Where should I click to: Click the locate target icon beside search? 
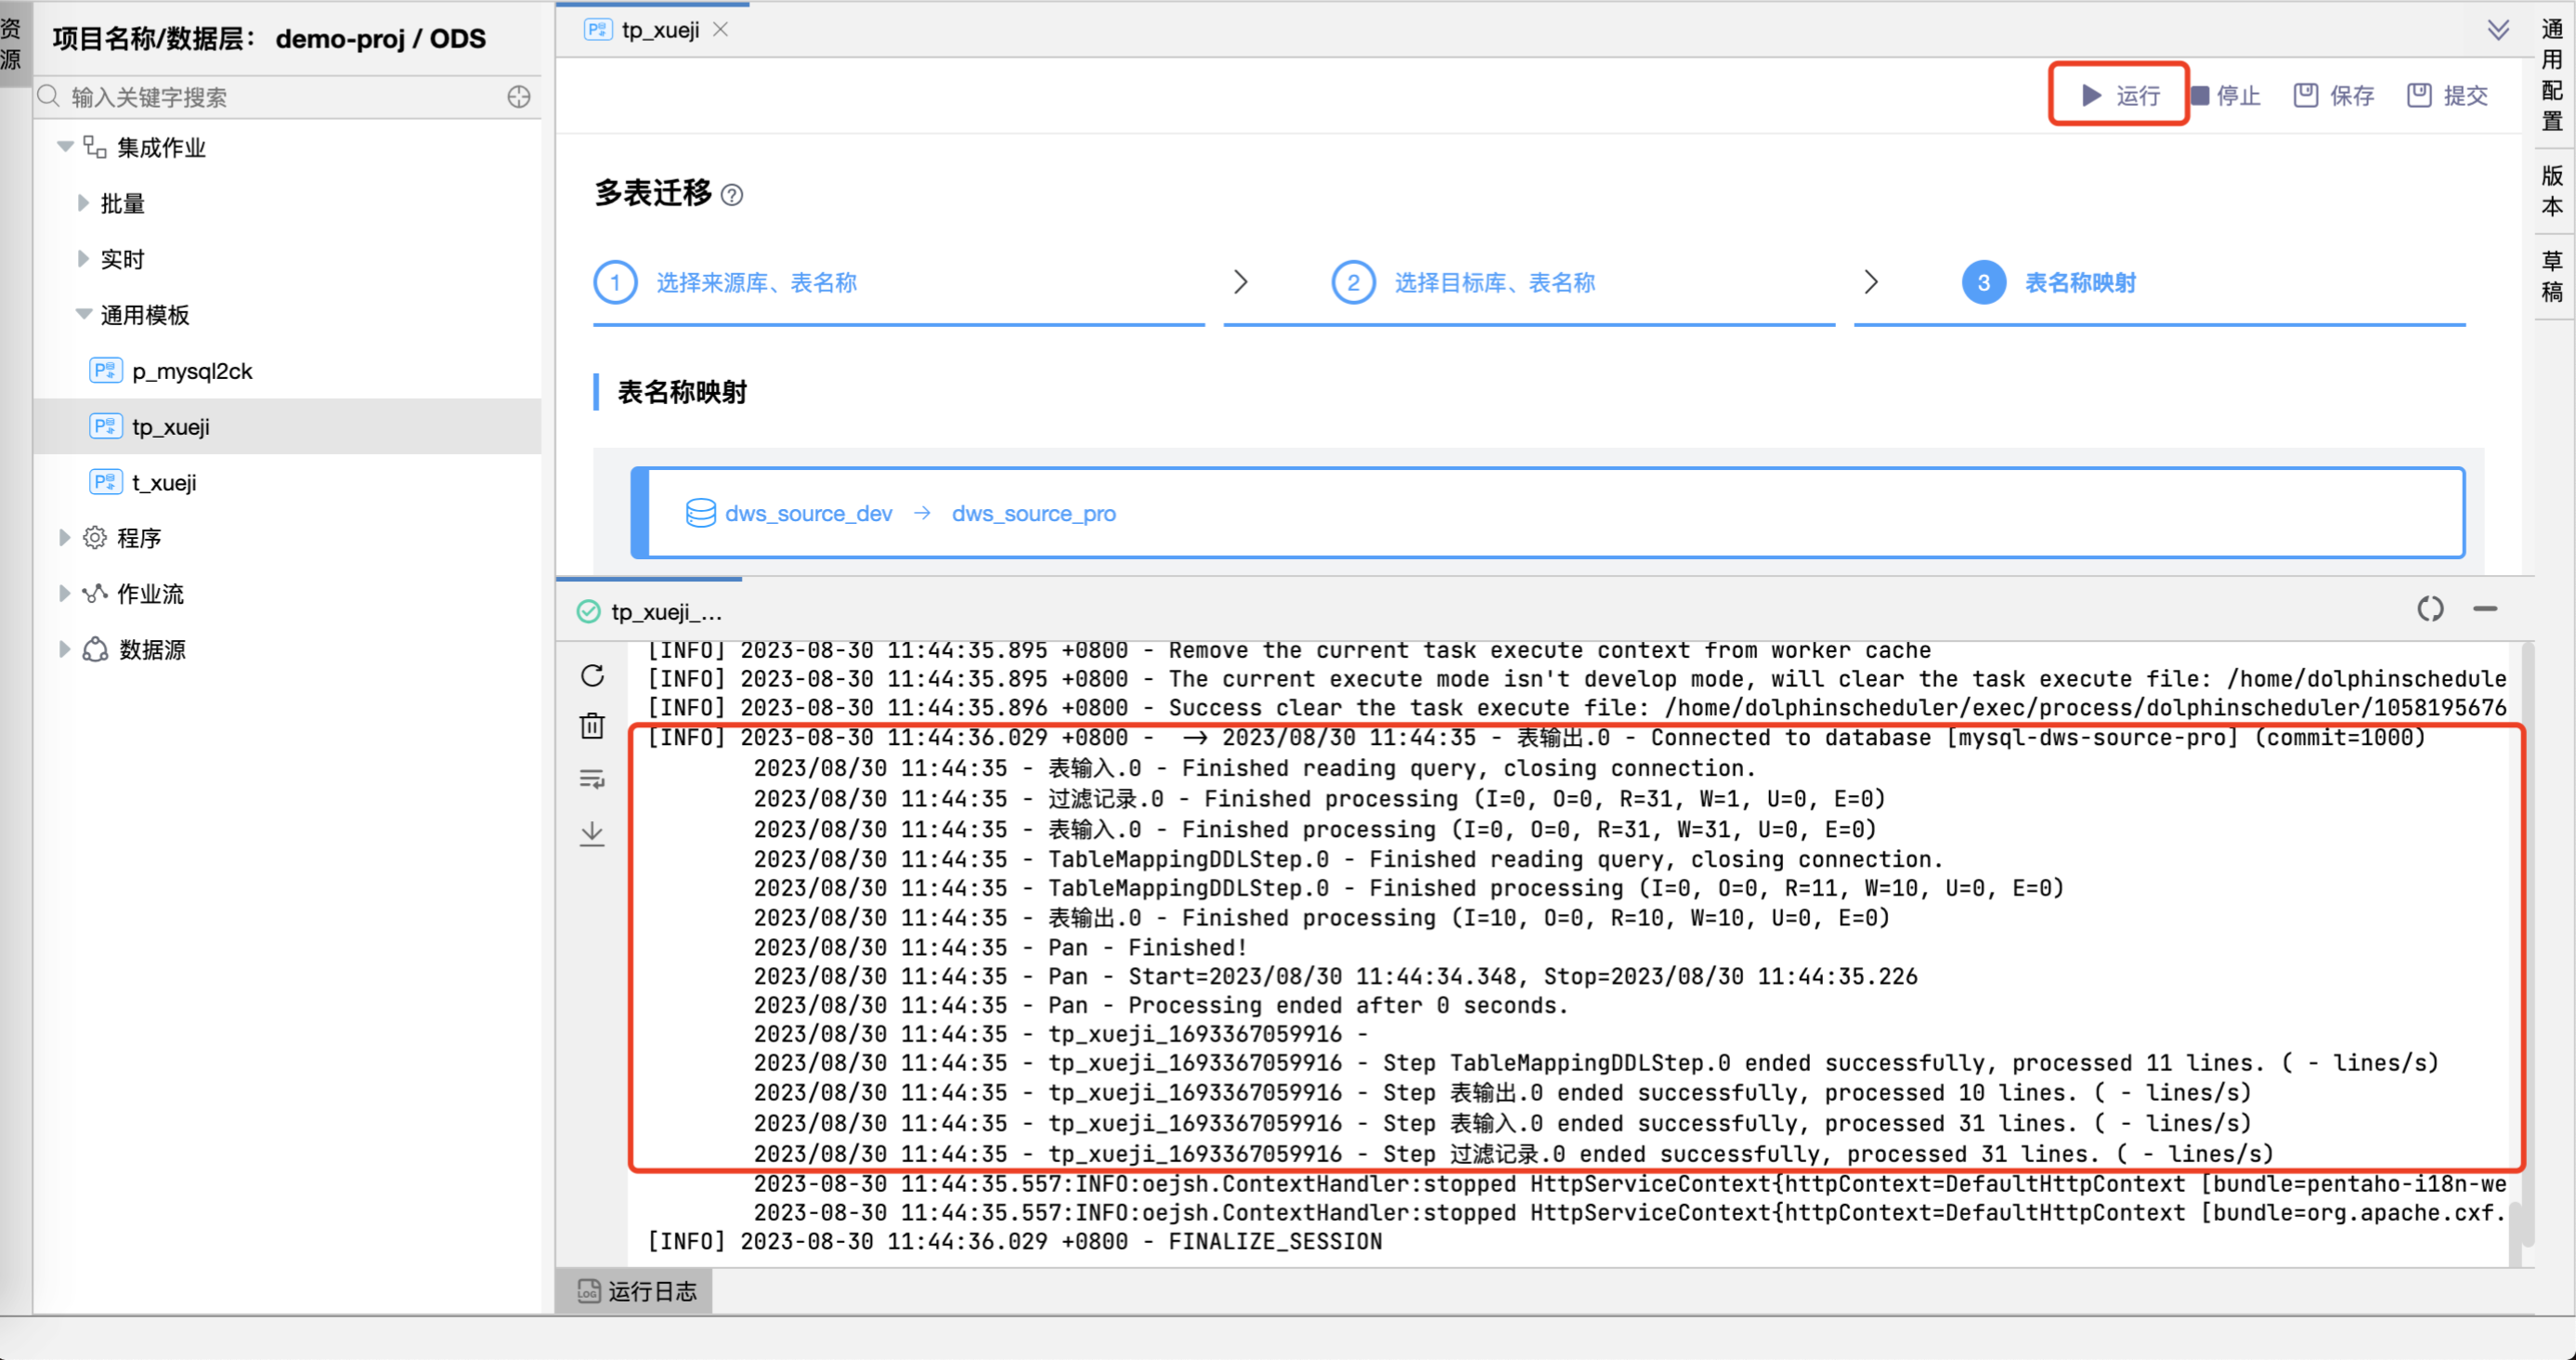(518, 97)
